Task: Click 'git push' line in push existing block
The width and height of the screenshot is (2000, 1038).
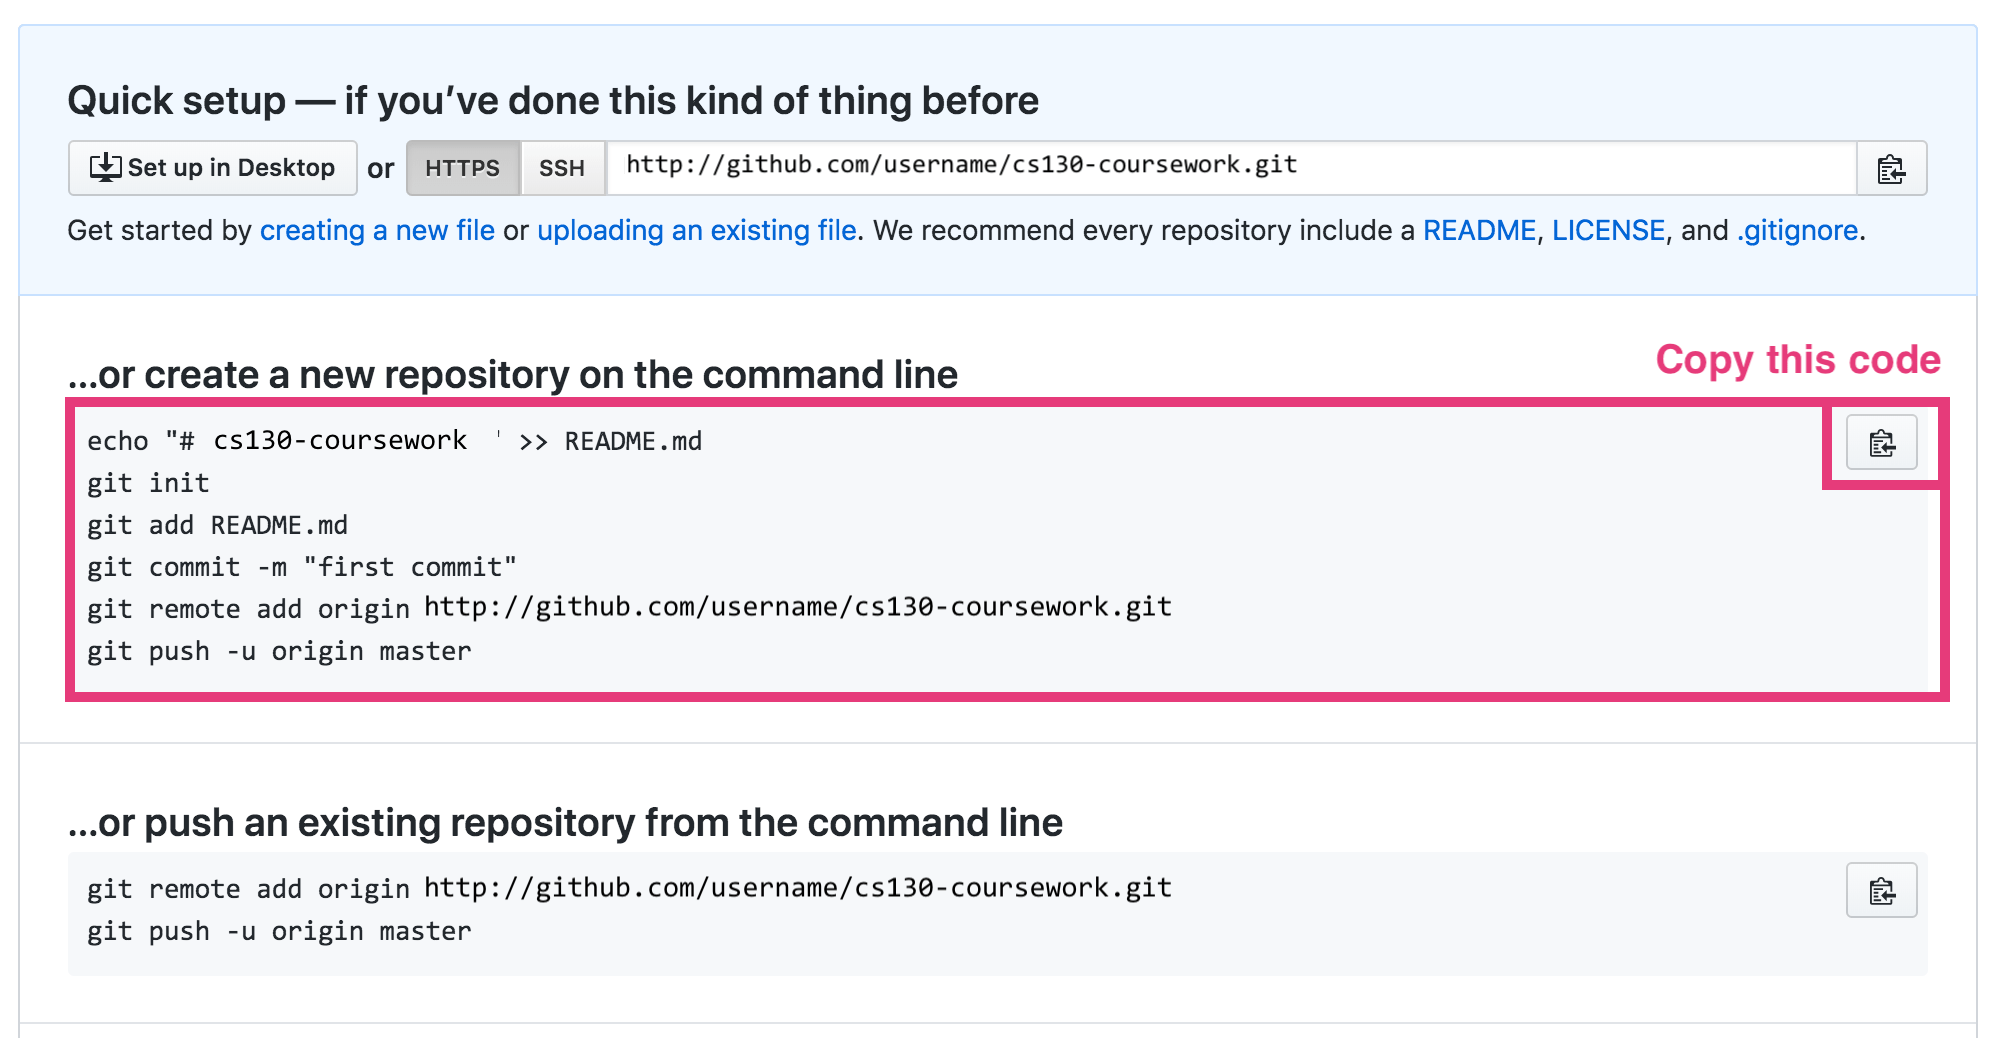Action: (x=279, y=931)
